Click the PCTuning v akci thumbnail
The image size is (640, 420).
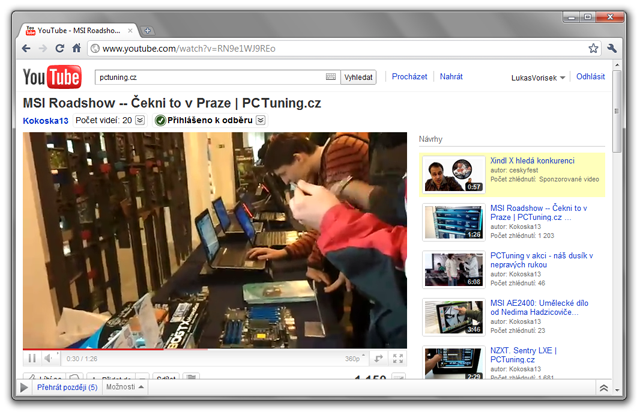click(x=453, y=269)
